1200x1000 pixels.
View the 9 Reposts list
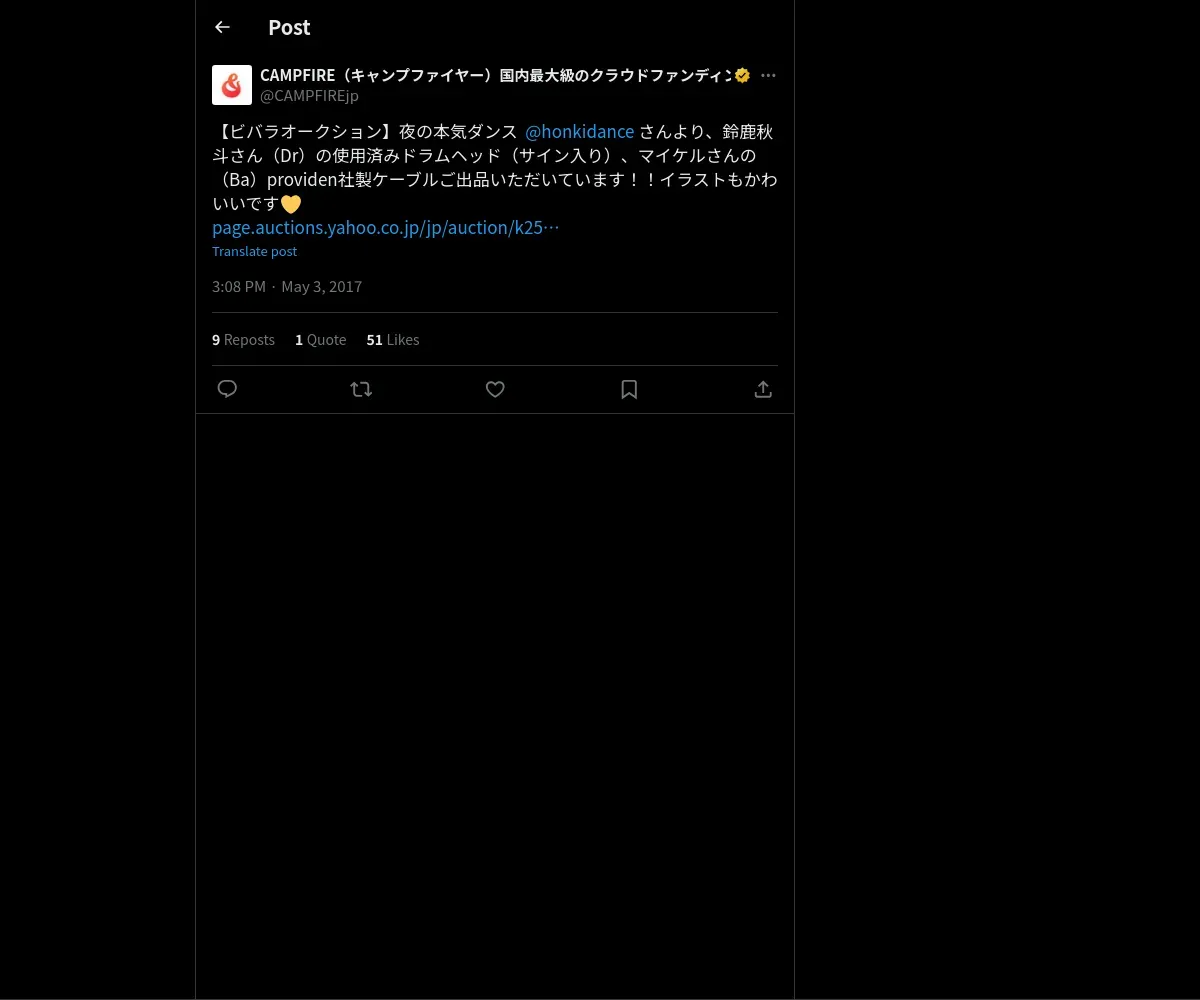click(243, 340)
